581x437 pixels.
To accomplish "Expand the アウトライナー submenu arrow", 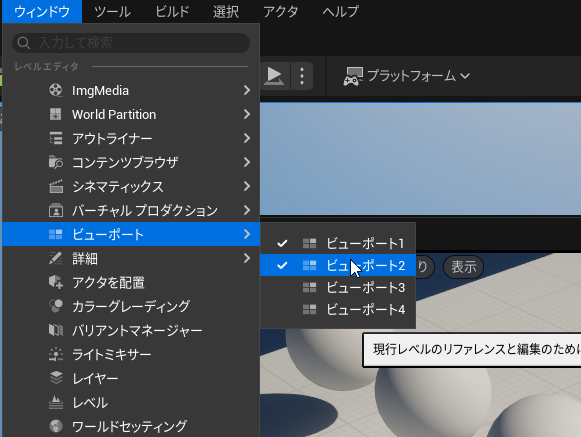I will [247, 138].
